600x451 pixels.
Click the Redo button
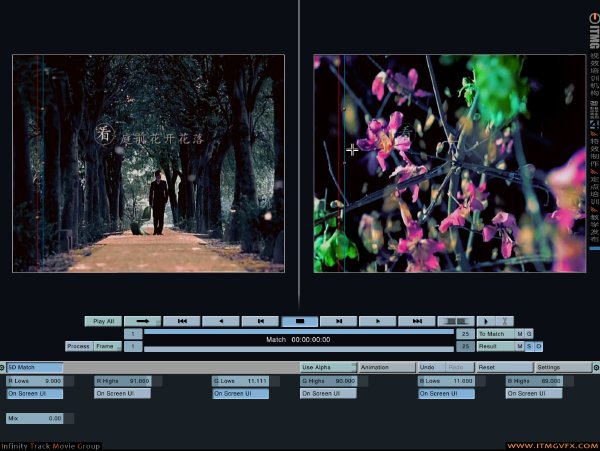pyautogui.click(x=460, y=367)
